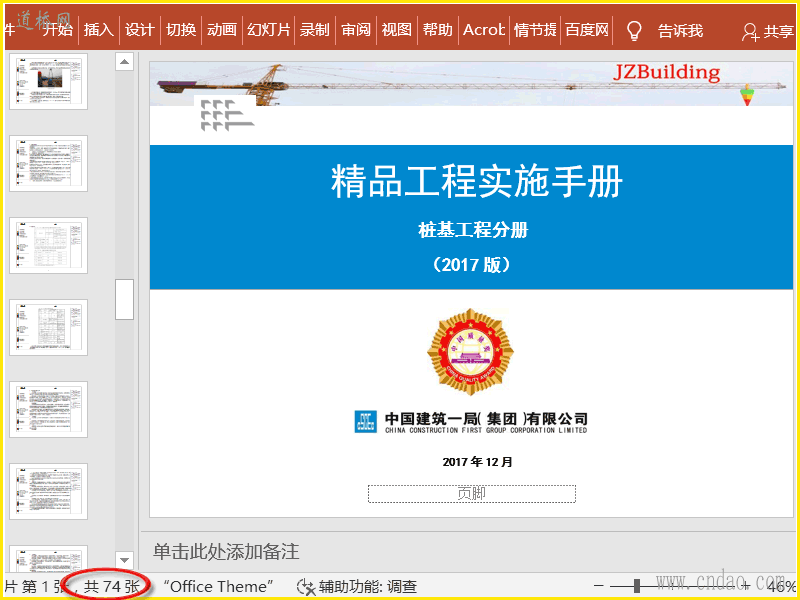Click the JZBuilding text on the slide
Screen dimensions: 800x600
[666, 73]
